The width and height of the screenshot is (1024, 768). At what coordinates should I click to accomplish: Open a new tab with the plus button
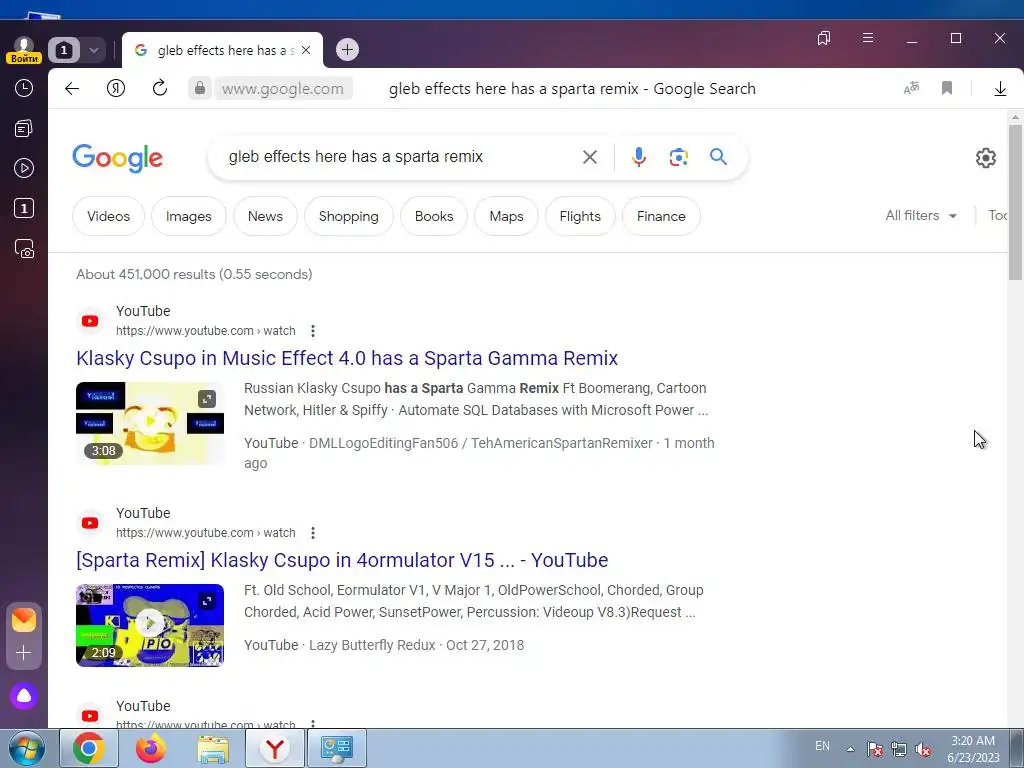coord(347,50)
